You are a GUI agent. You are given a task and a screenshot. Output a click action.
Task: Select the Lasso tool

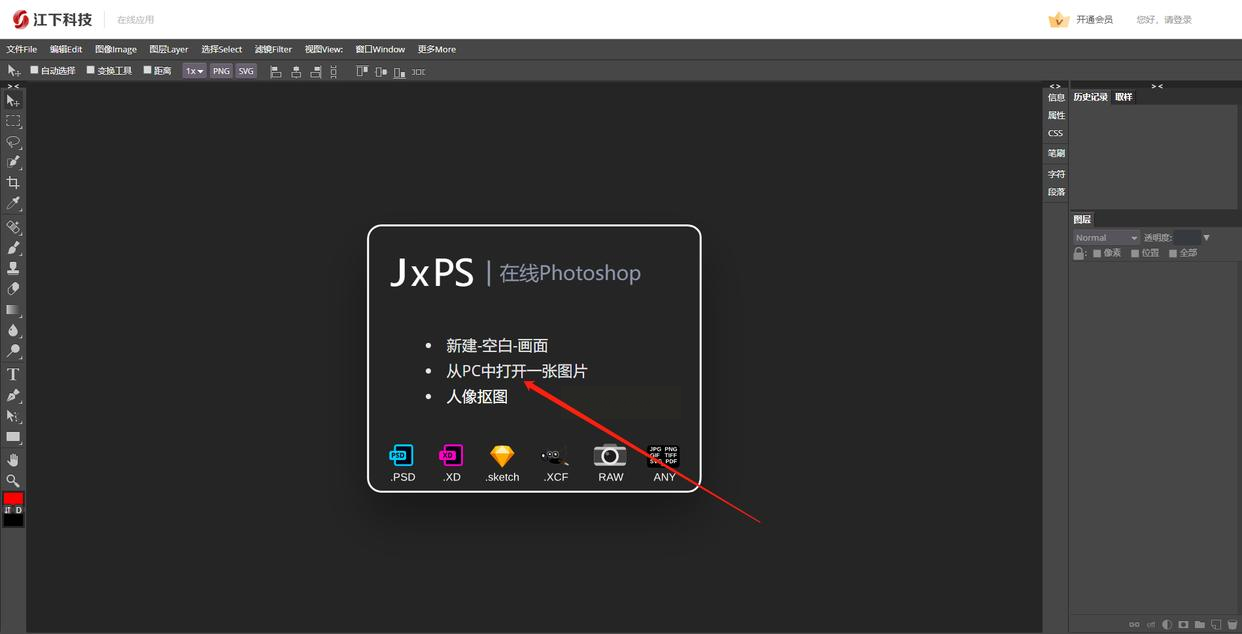(x=13, y=142)
